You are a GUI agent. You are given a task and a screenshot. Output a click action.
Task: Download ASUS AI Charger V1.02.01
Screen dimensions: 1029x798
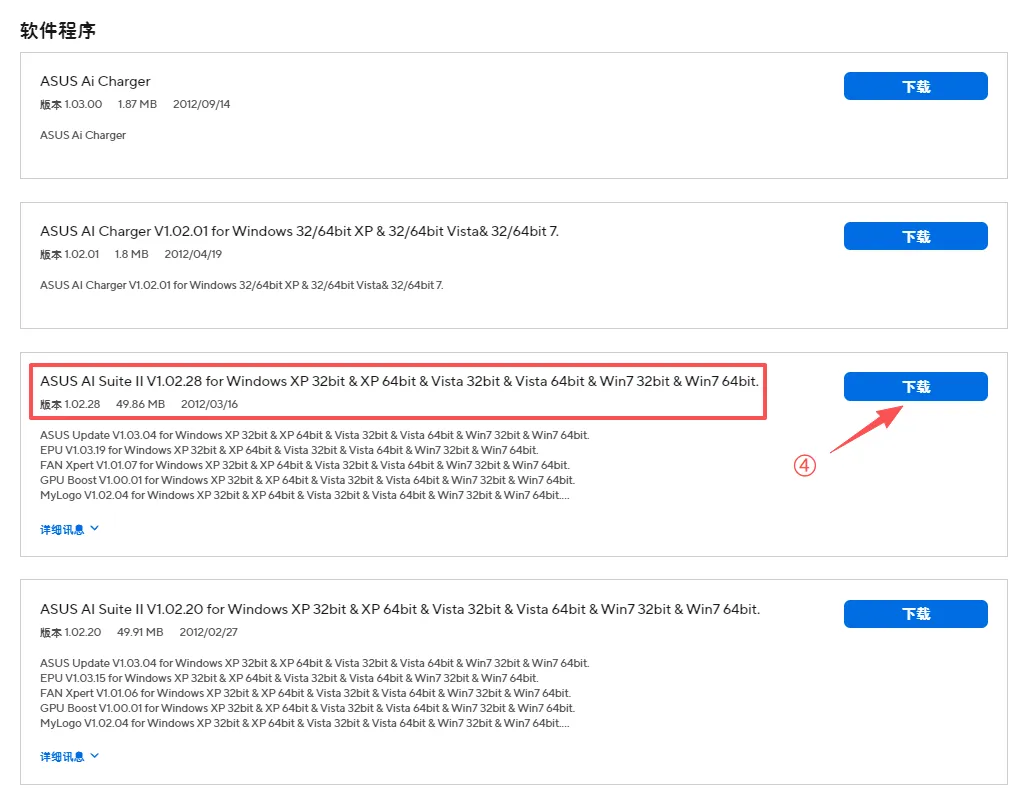click(x=915, y=236)
